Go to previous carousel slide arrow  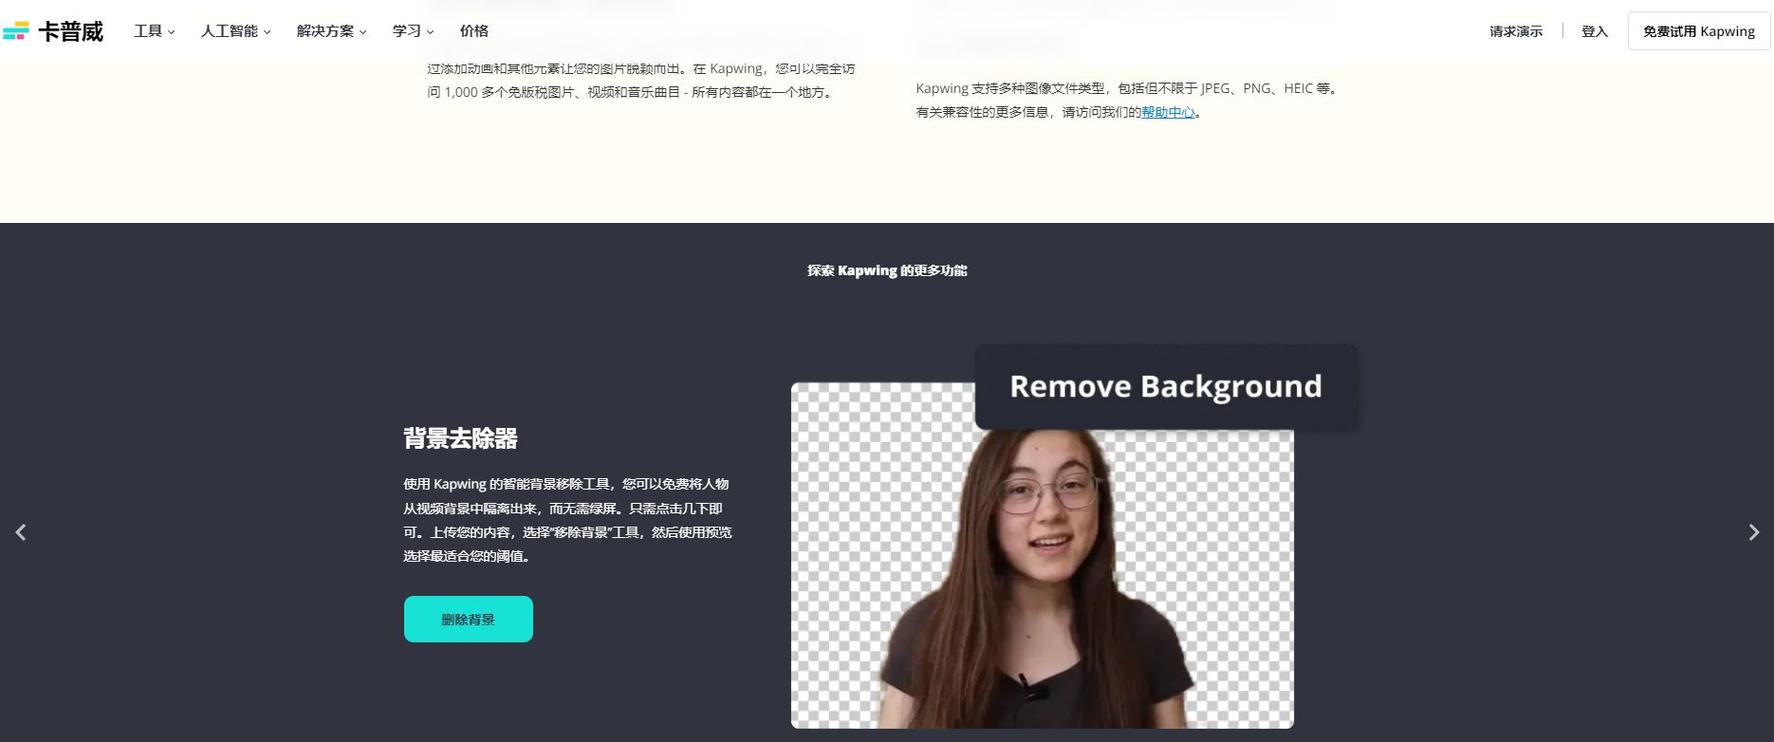[20, 532]
